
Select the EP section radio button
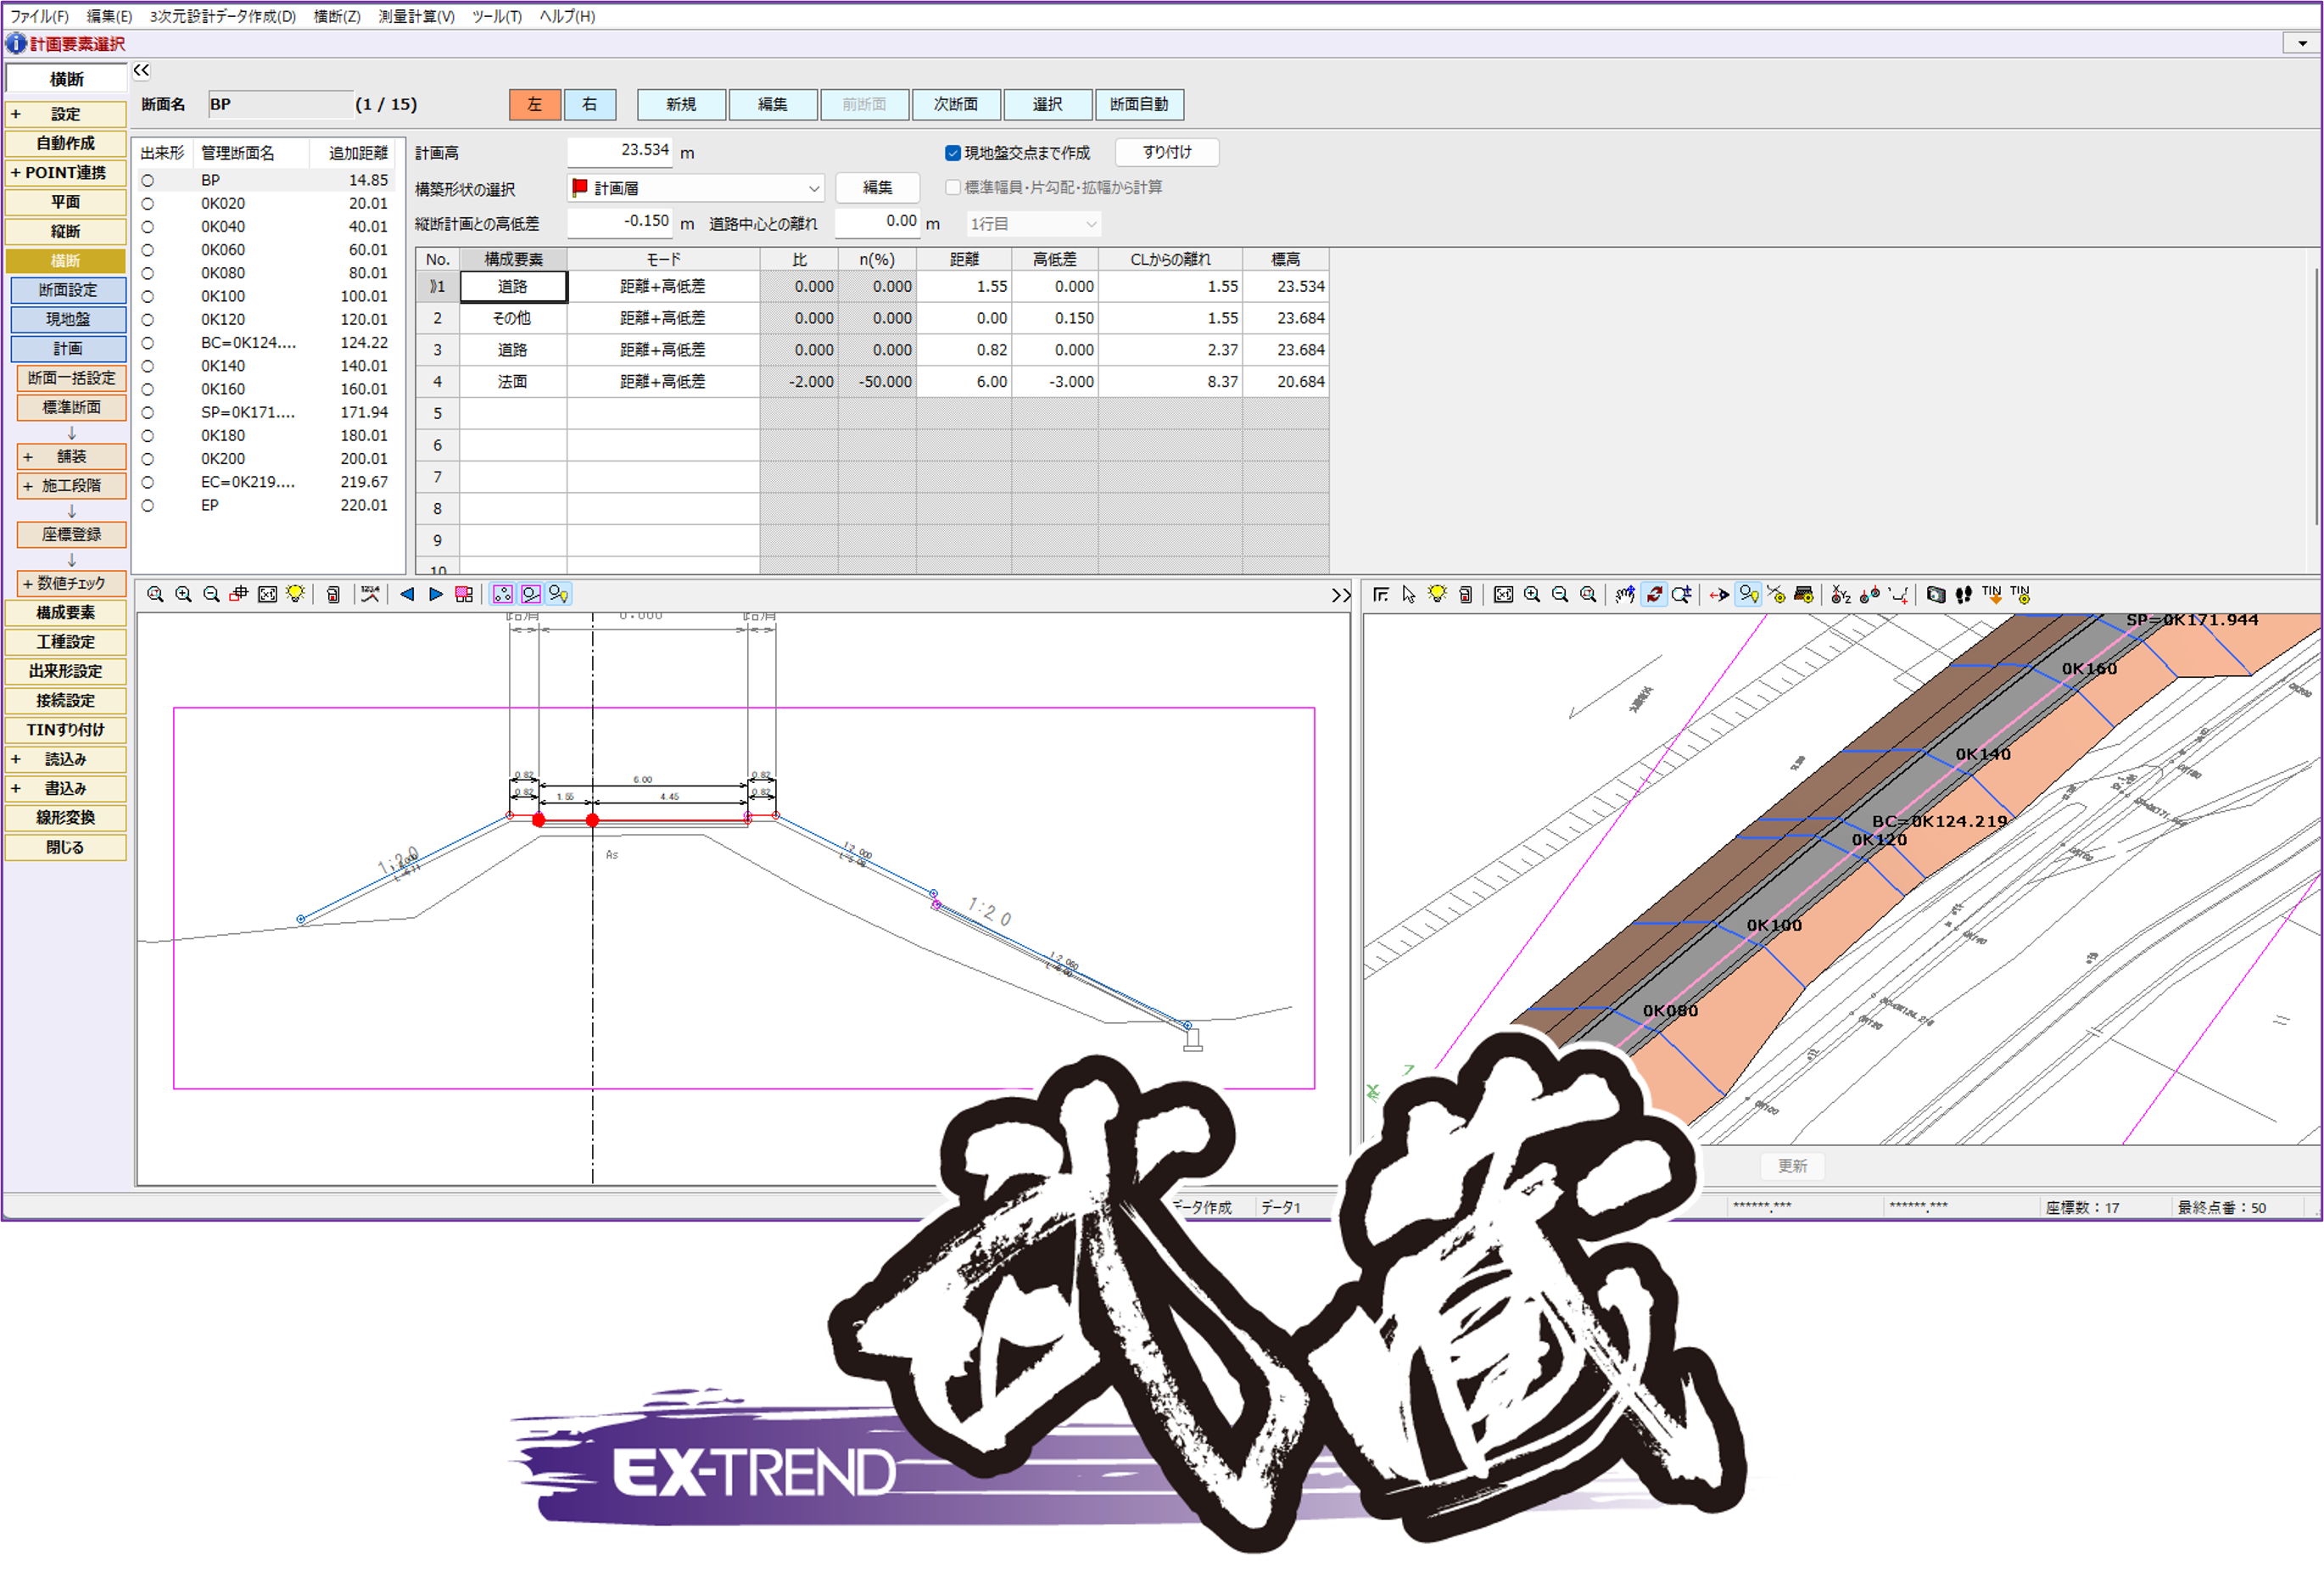(x=148, y=506)
